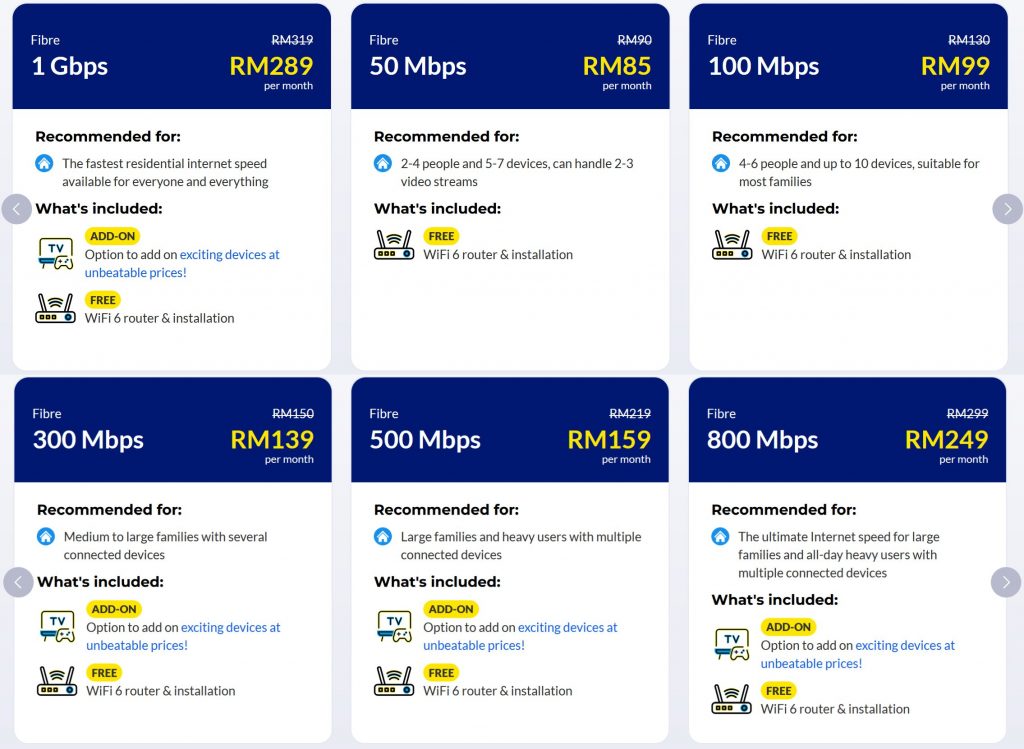Screen dimensions: 1024x749
Task: Click the bottom row right carousel arrow
Action: click(x=1006, y=582)
